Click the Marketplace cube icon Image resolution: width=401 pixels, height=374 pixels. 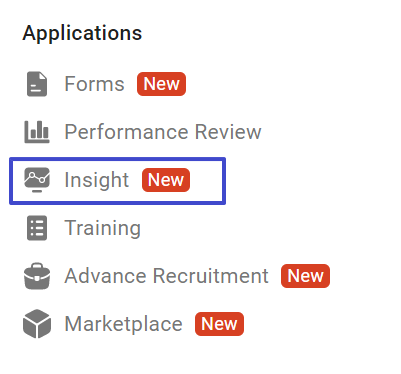coord(37,324)
